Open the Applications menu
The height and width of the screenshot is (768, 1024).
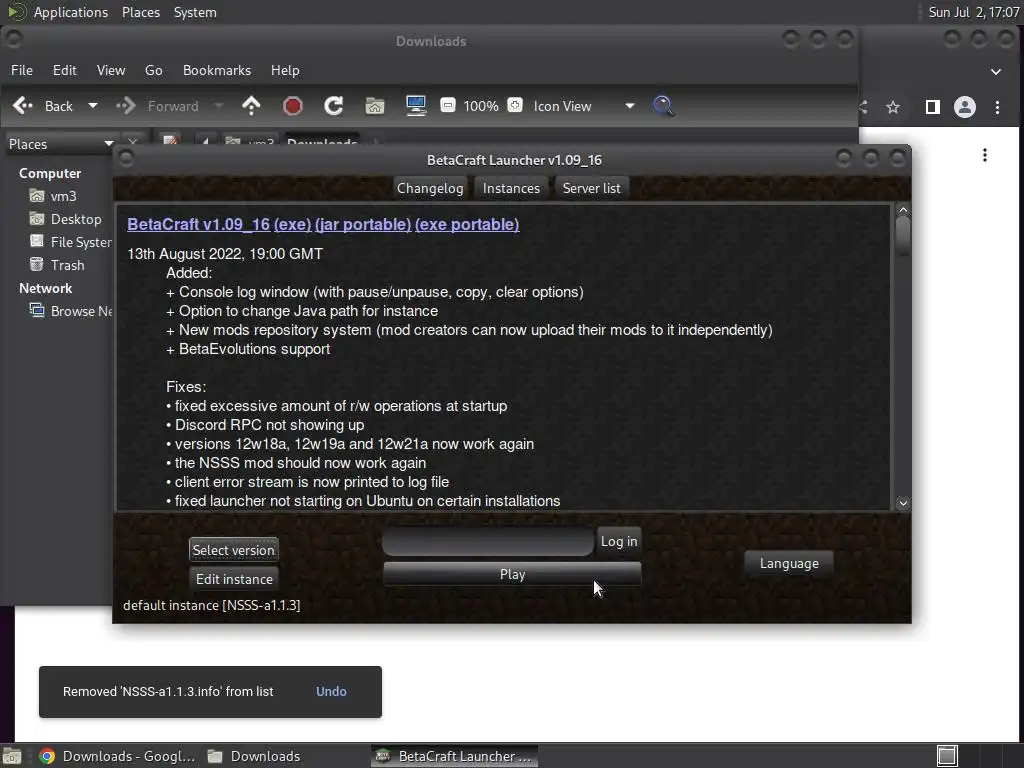pyautogui.click(x=71, y=12)
